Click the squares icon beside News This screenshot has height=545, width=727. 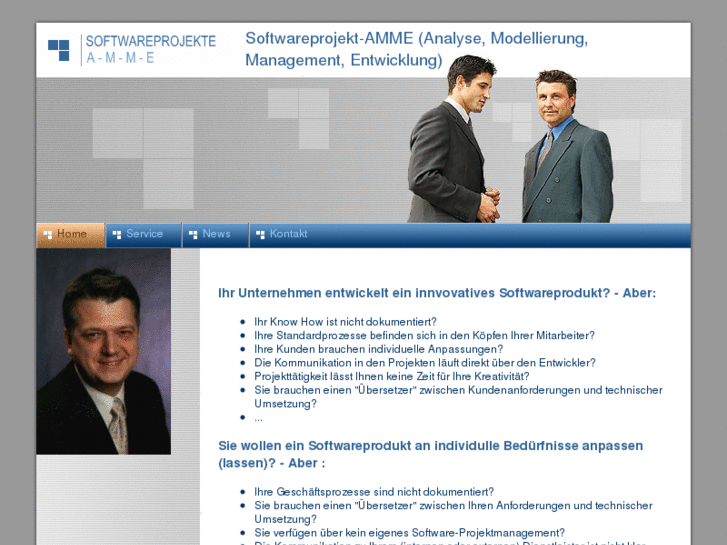click(193, 235)
